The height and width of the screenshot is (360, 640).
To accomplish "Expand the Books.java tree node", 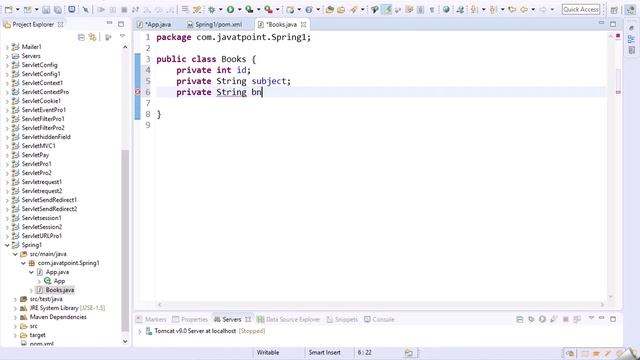I will [31, 290].
